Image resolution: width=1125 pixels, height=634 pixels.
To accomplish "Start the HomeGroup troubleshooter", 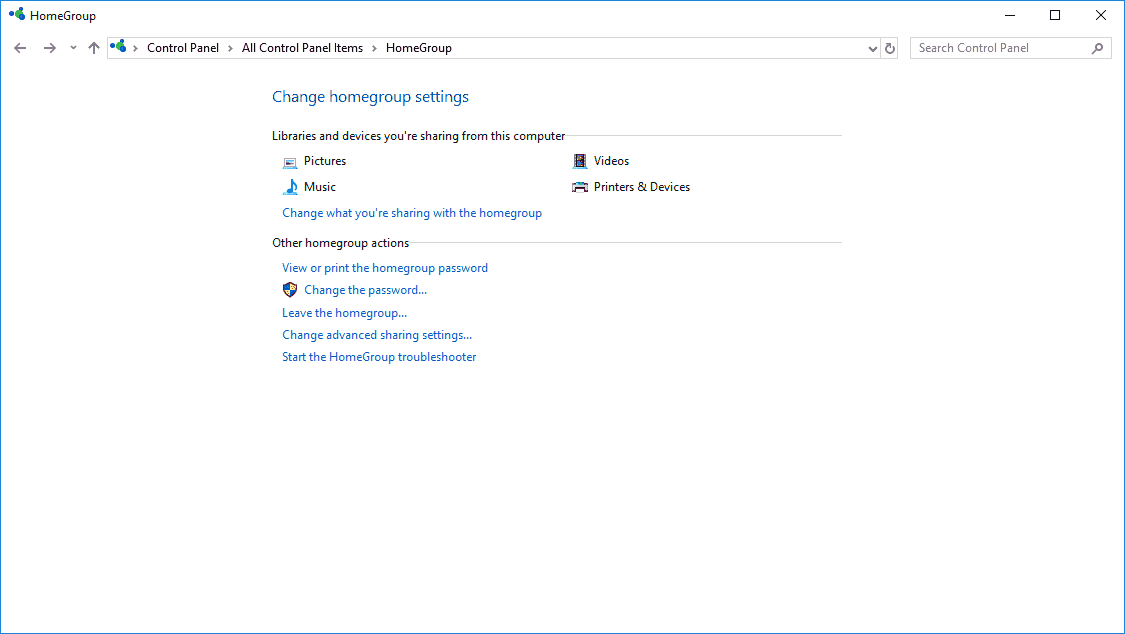I will pyautogui.click(x=379, y=357).
